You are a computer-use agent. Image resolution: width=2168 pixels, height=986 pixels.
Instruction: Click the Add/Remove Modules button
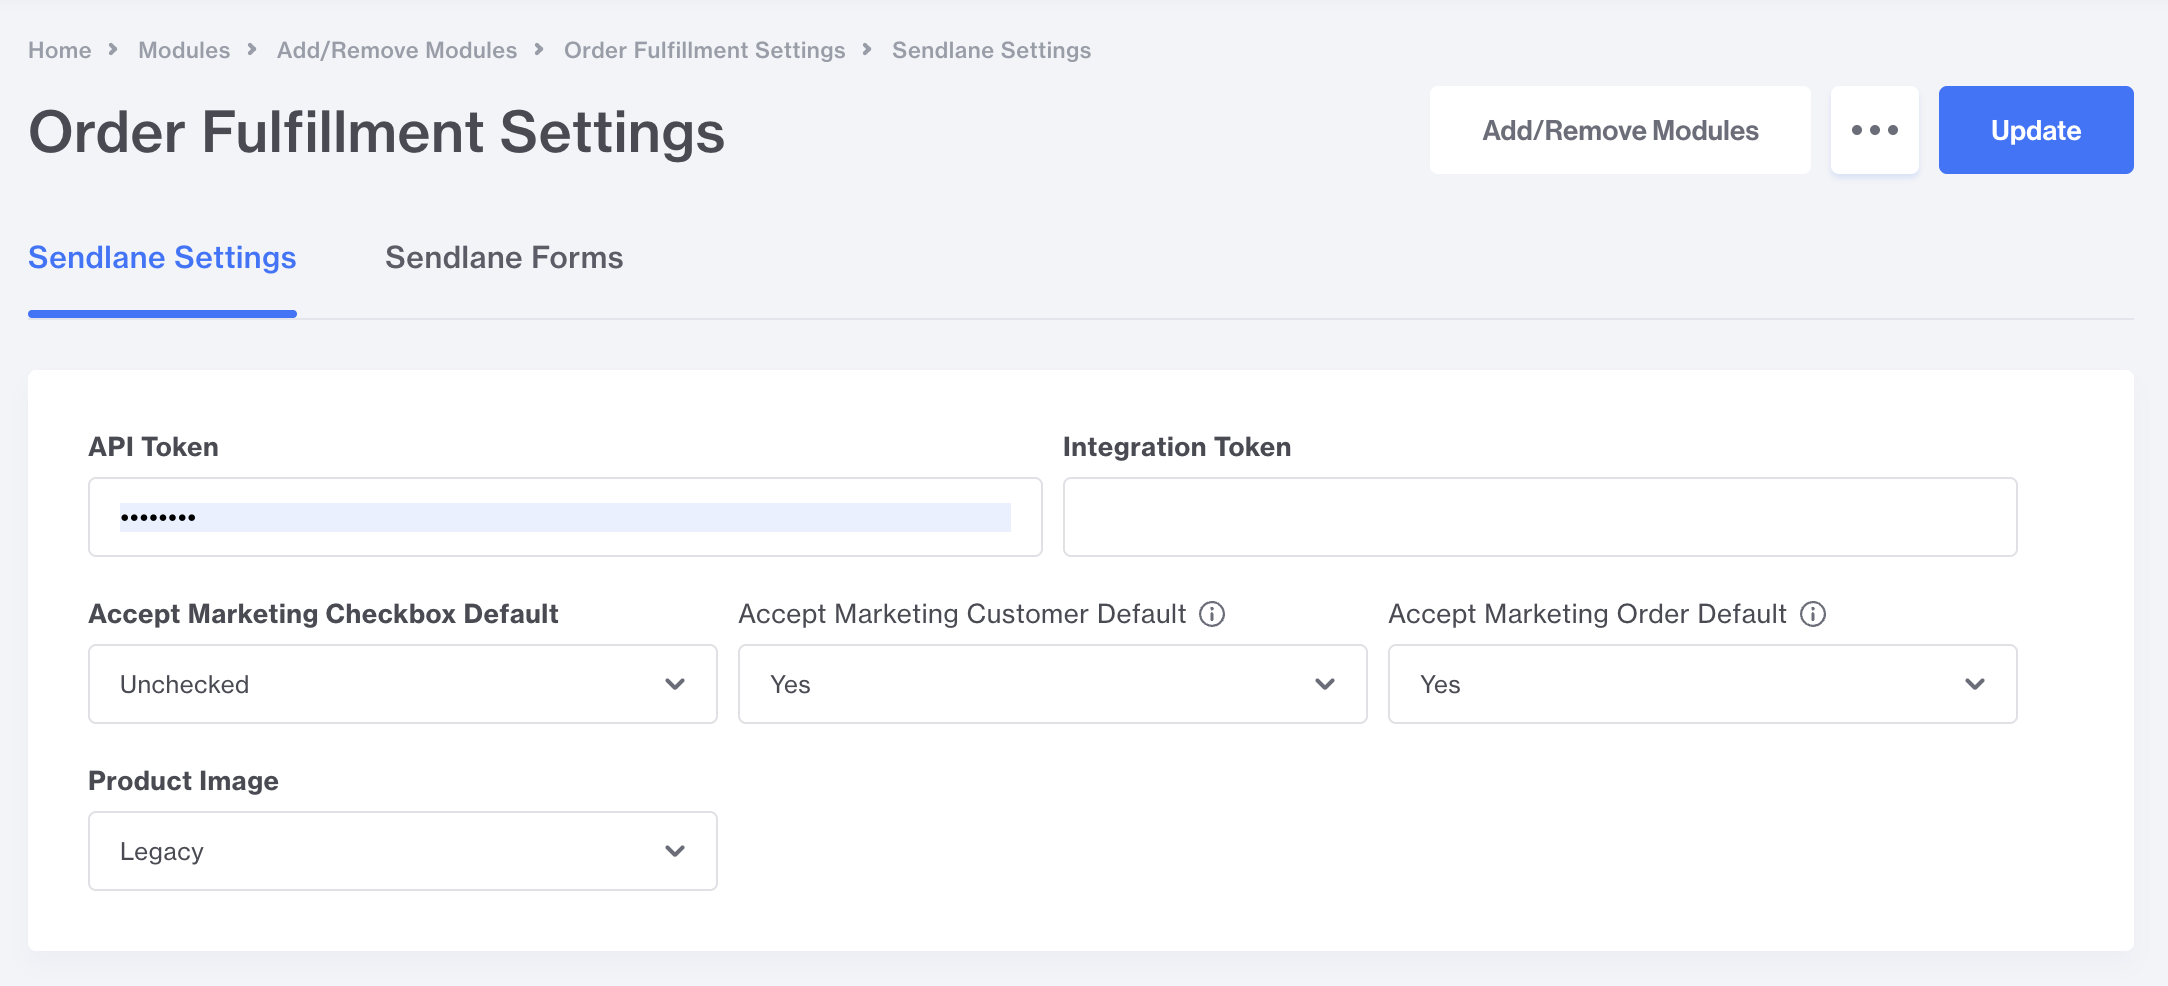1620,130
